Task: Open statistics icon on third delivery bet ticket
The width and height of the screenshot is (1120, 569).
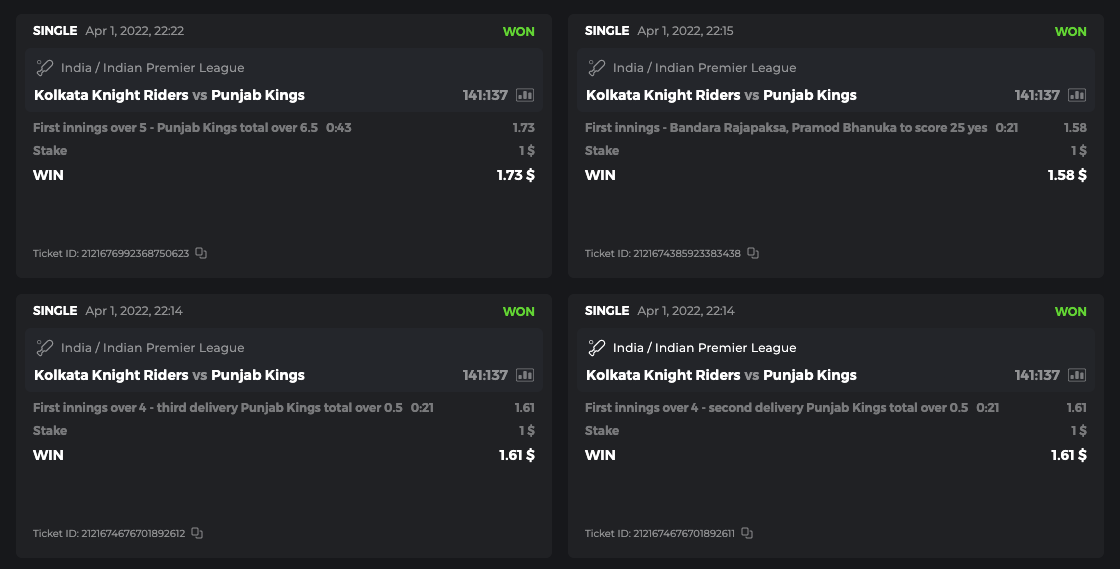Action: click(525, 375)
